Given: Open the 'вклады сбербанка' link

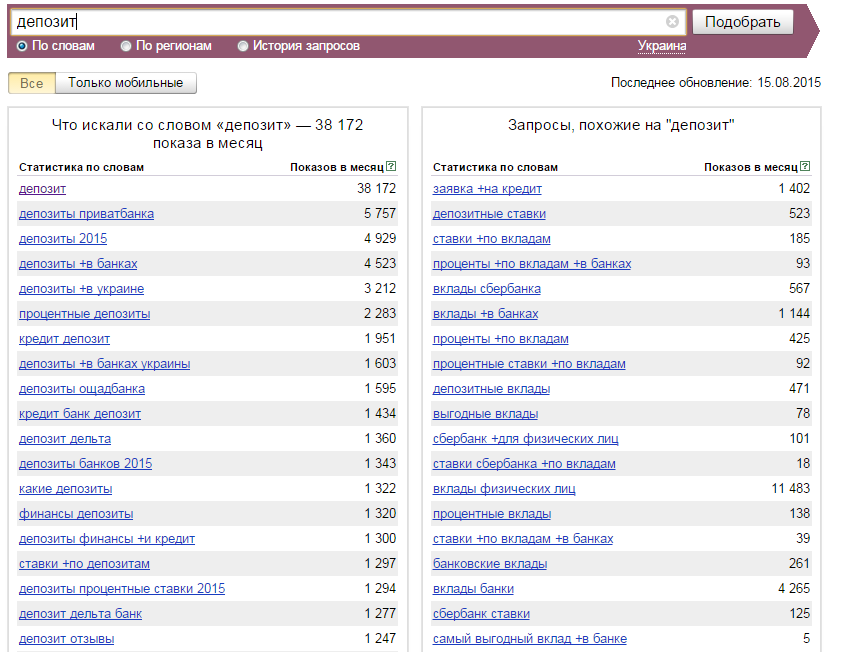Looking at the screenshot, I should 487,289.
